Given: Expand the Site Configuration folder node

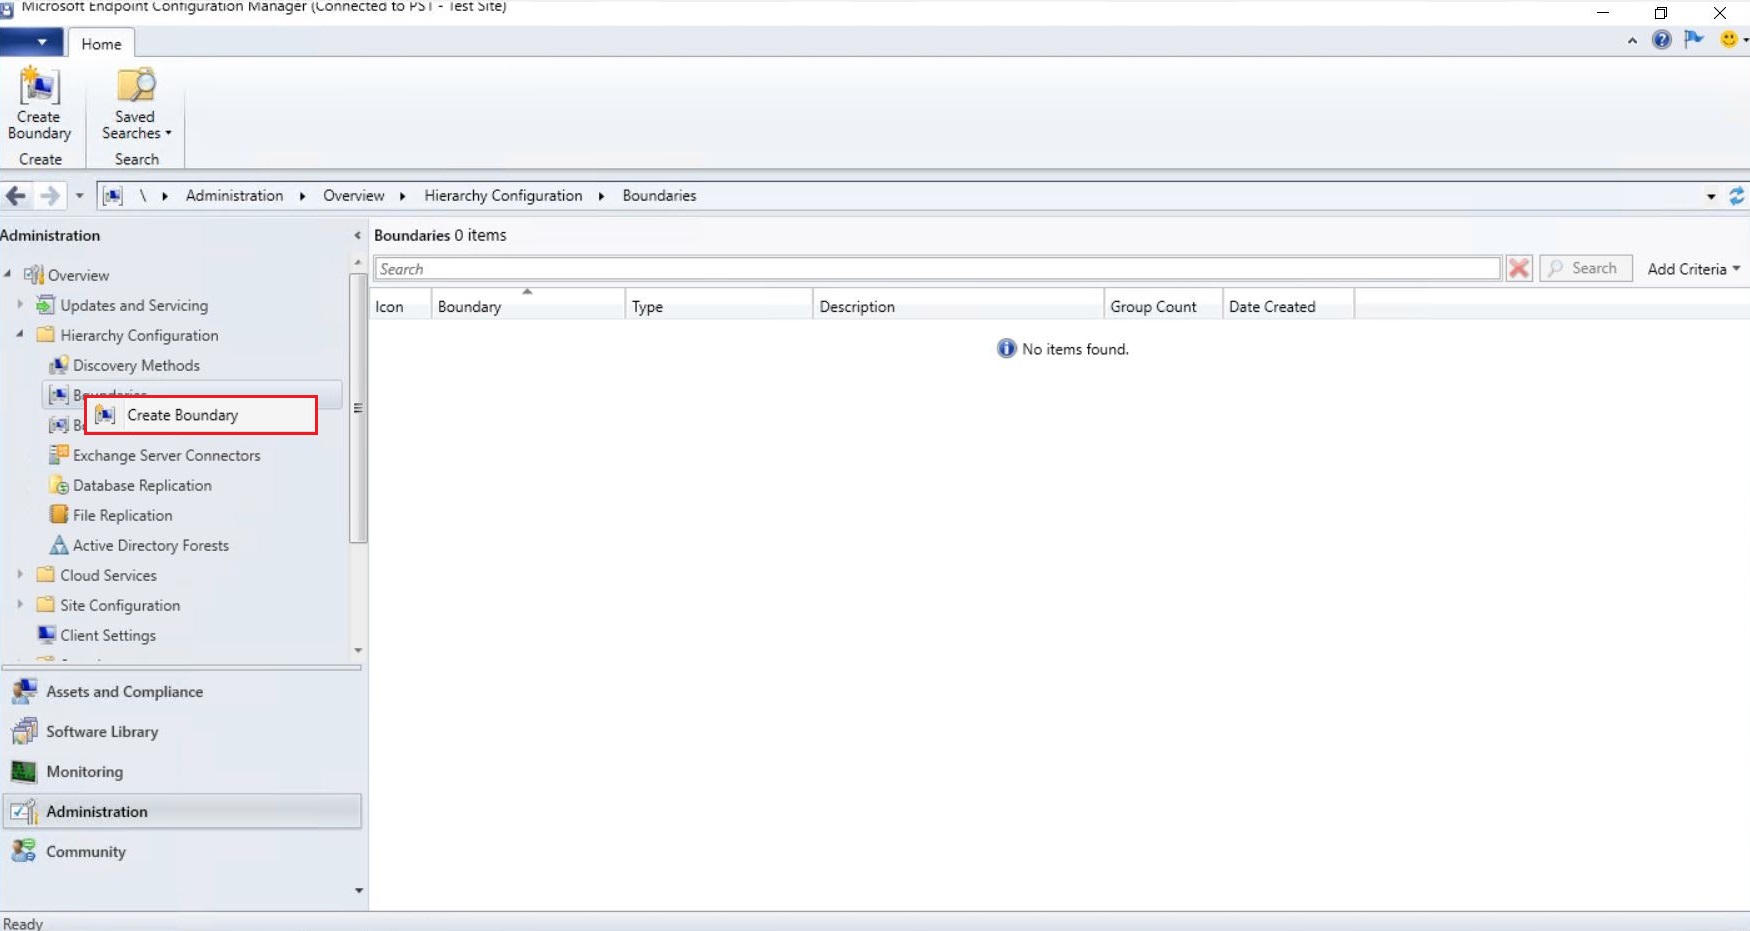Looking at the screenshot, I should (x=20, y=605).
